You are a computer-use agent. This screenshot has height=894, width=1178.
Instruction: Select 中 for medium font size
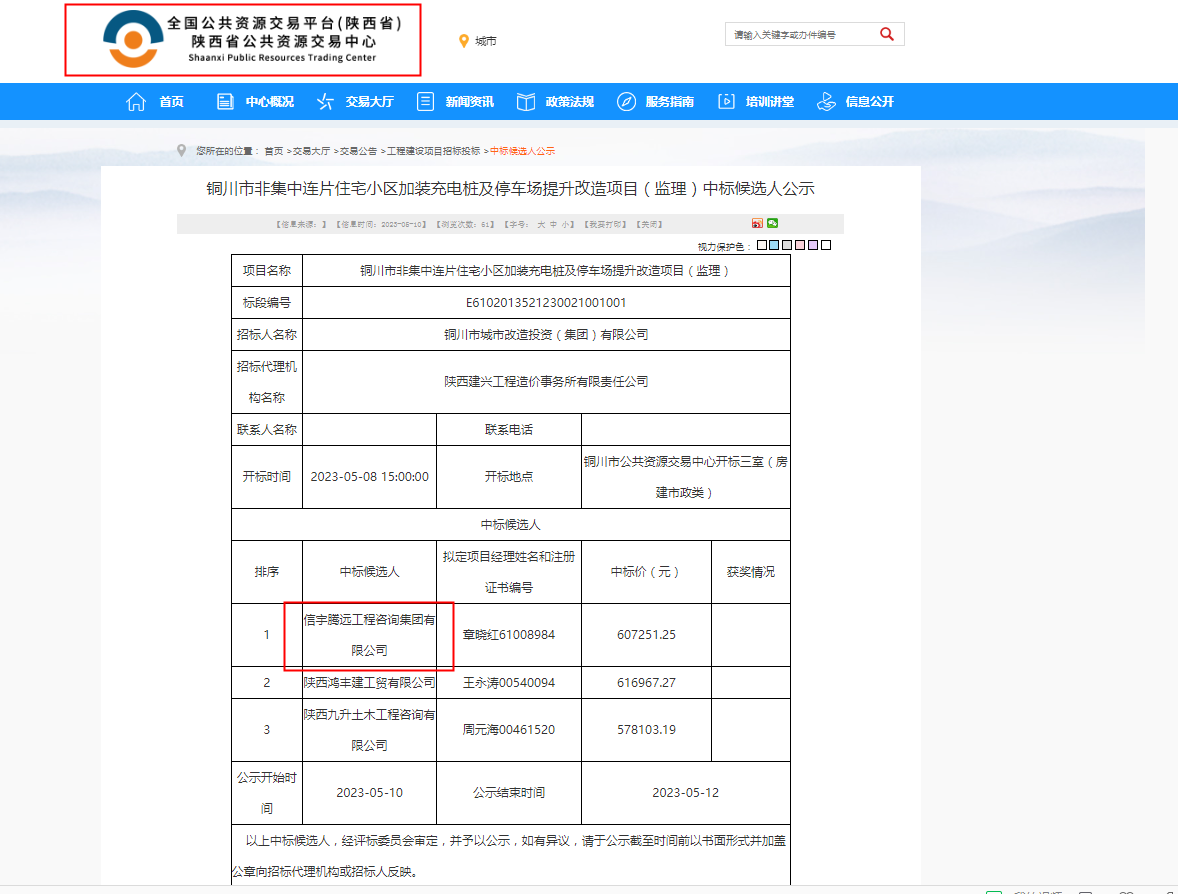point(553,223)
